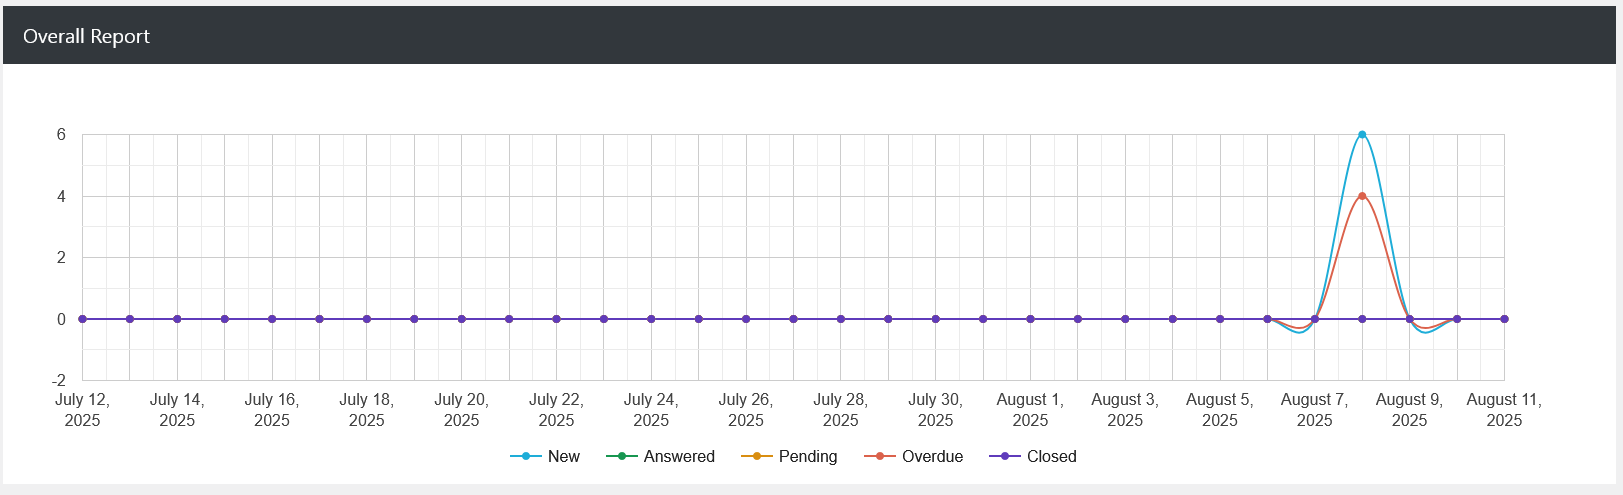Click the red Overdue legend marker
The height and width of the screenshot is (495, 1623).
(880, 456)
